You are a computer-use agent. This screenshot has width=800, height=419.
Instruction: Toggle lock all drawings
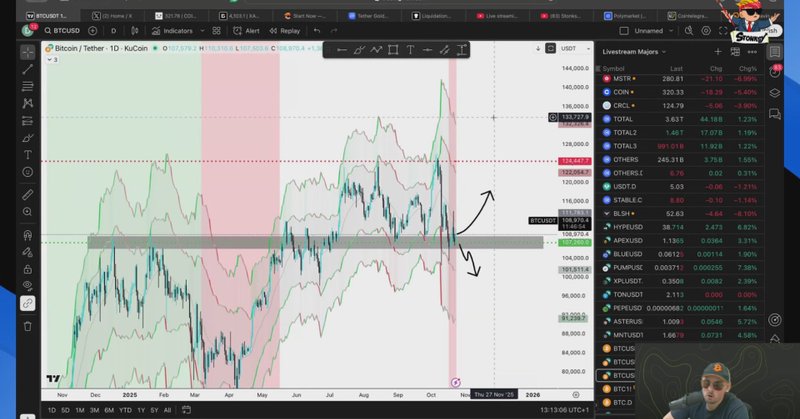click(28, 269)
